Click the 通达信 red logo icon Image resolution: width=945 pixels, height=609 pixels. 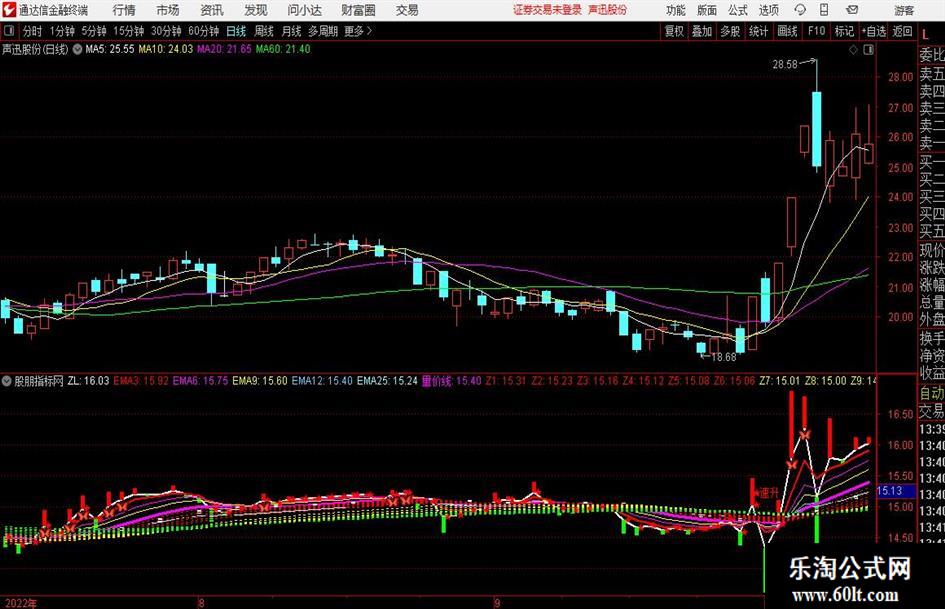[8, 10]
